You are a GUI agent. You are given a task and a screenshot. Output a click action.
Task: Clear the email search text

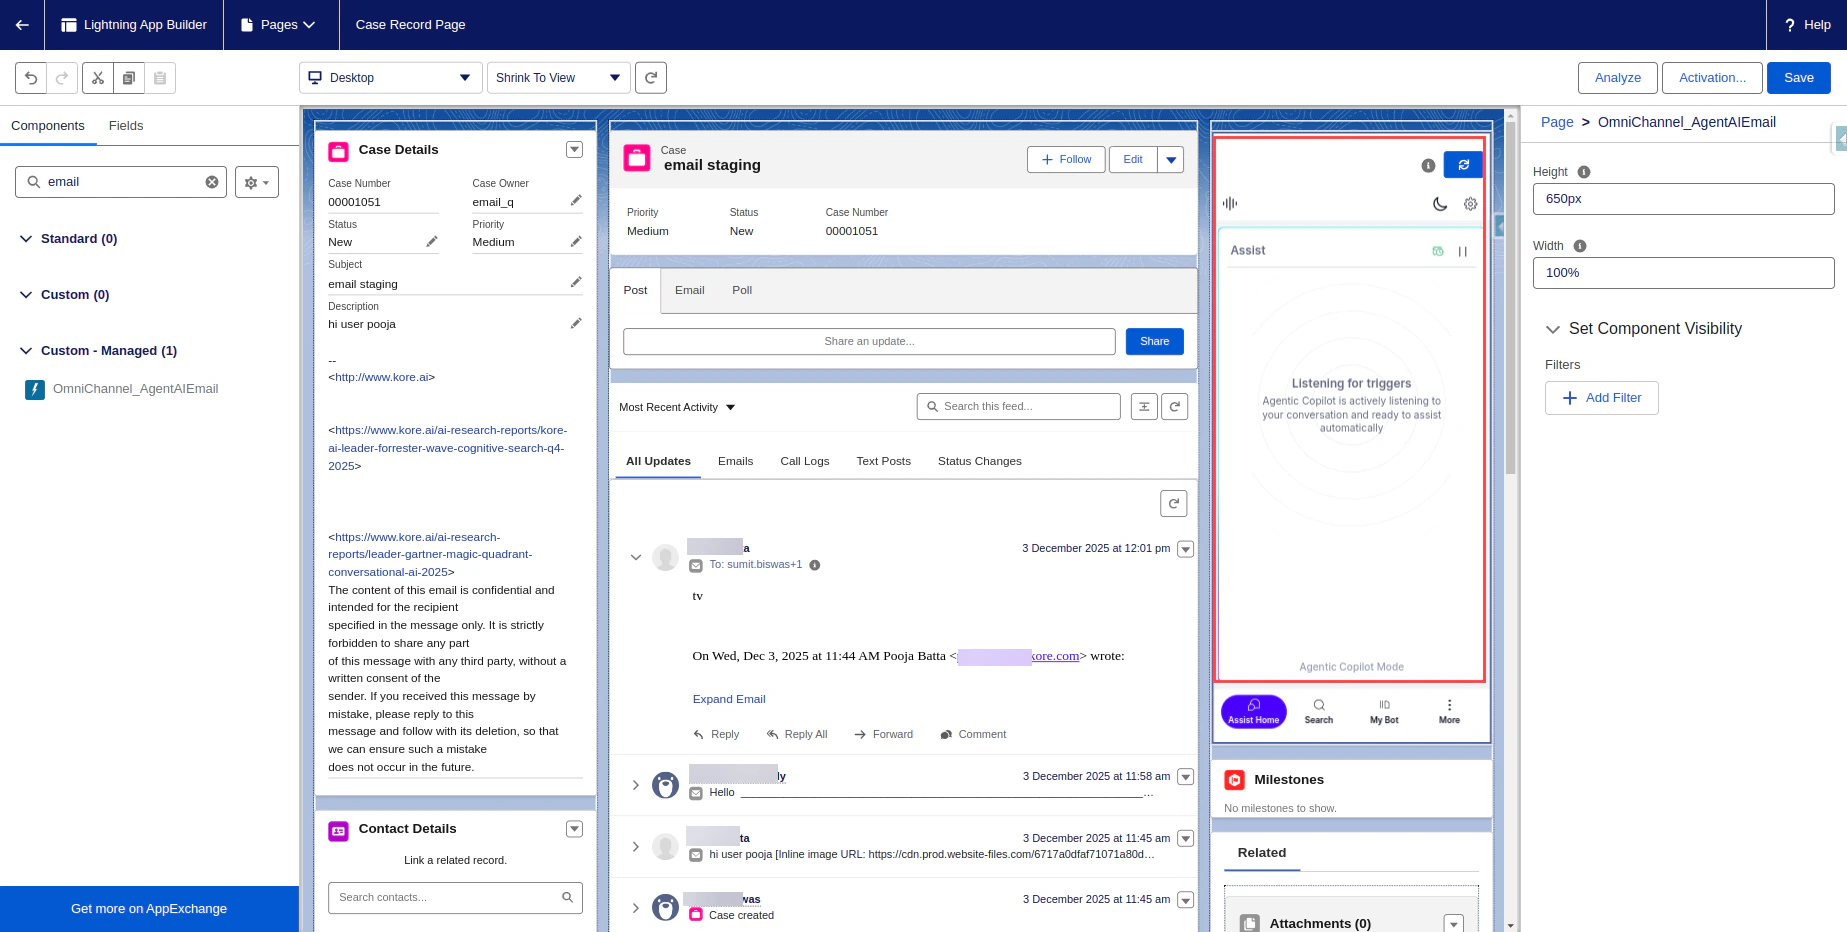212,182
